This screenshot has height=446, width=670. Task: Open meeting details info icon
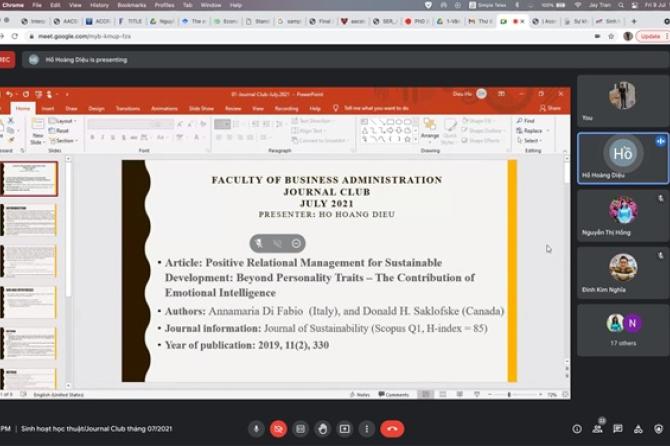pos(577,429)
